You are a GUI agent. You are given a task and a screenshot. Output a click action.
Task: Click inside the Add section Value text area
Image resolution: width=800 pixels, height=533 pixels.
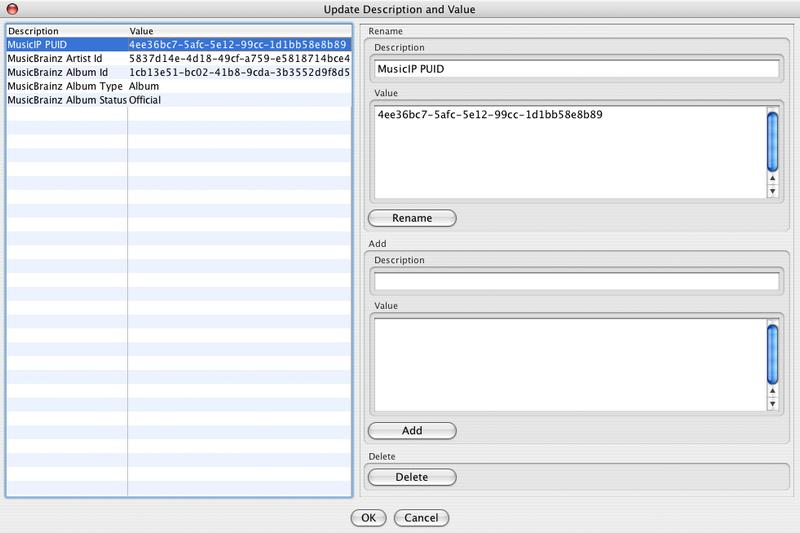pyautogui.click(x=570, y=365)
